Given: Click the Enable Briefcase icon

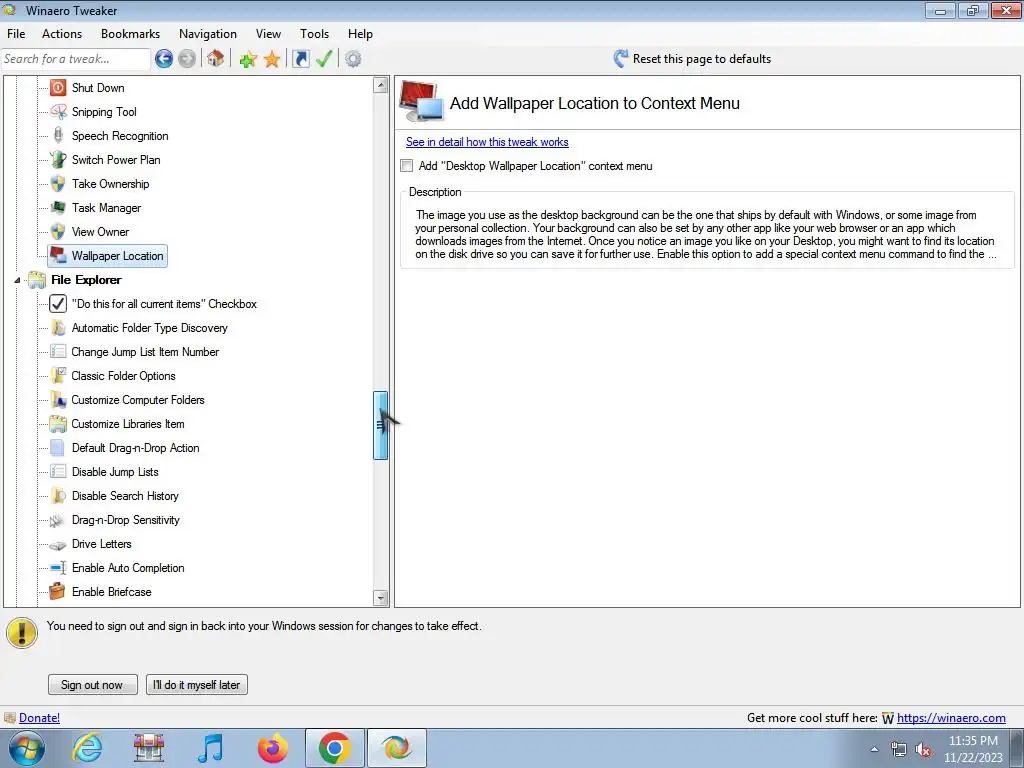Looking at the screenshot, I should point(58,592).
